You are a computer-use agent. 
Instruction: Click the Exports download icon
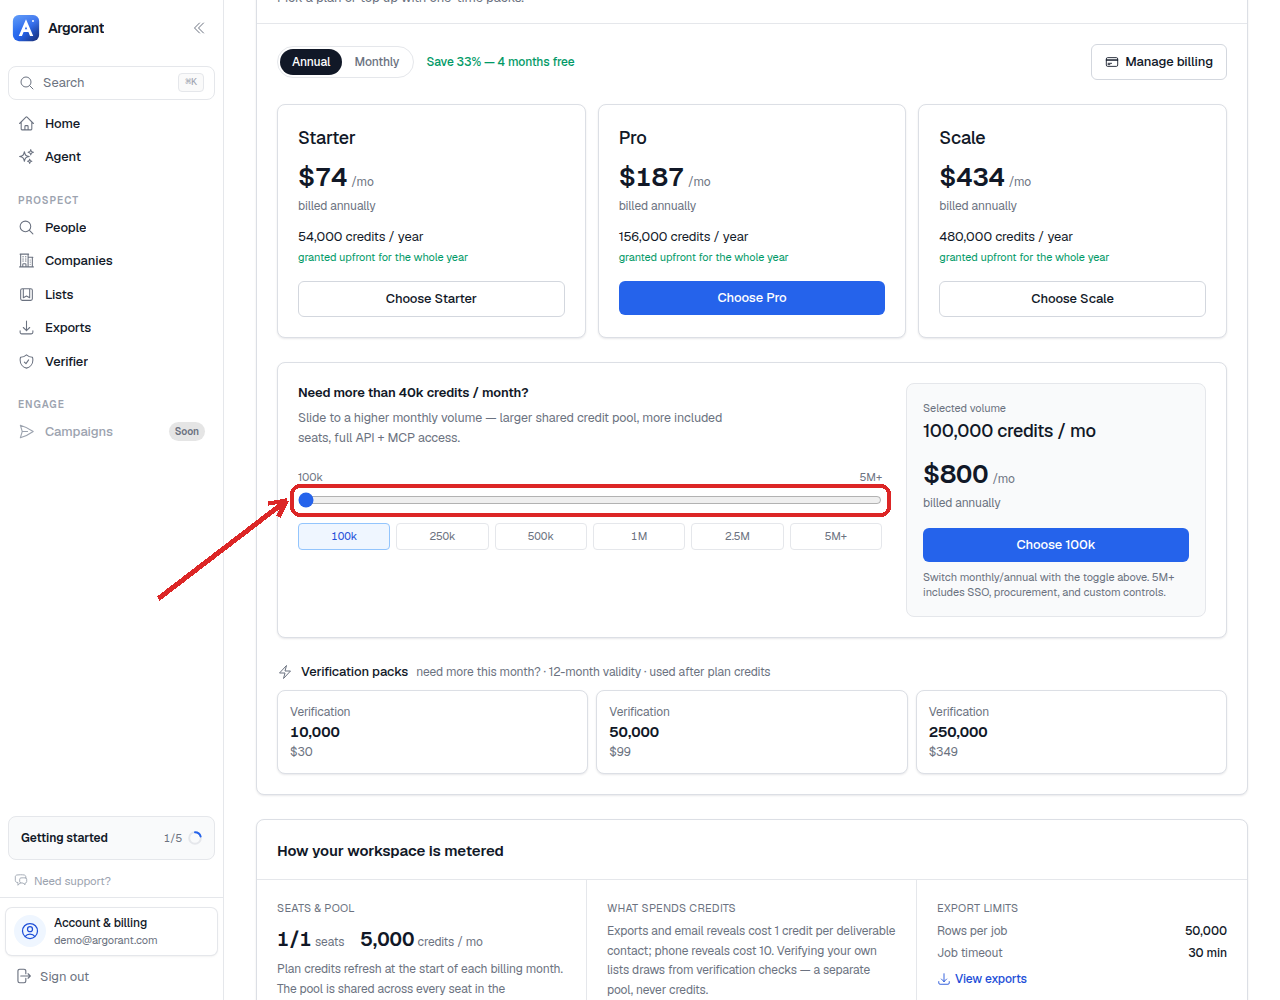click(x=27, y=328)
